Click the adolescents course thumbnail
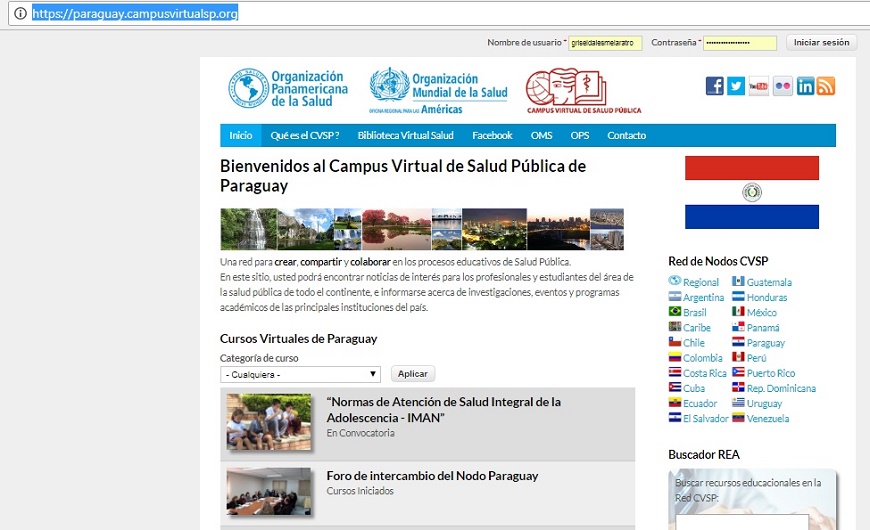The height and width of the screenshot is (530, 870). pos(269,422)
